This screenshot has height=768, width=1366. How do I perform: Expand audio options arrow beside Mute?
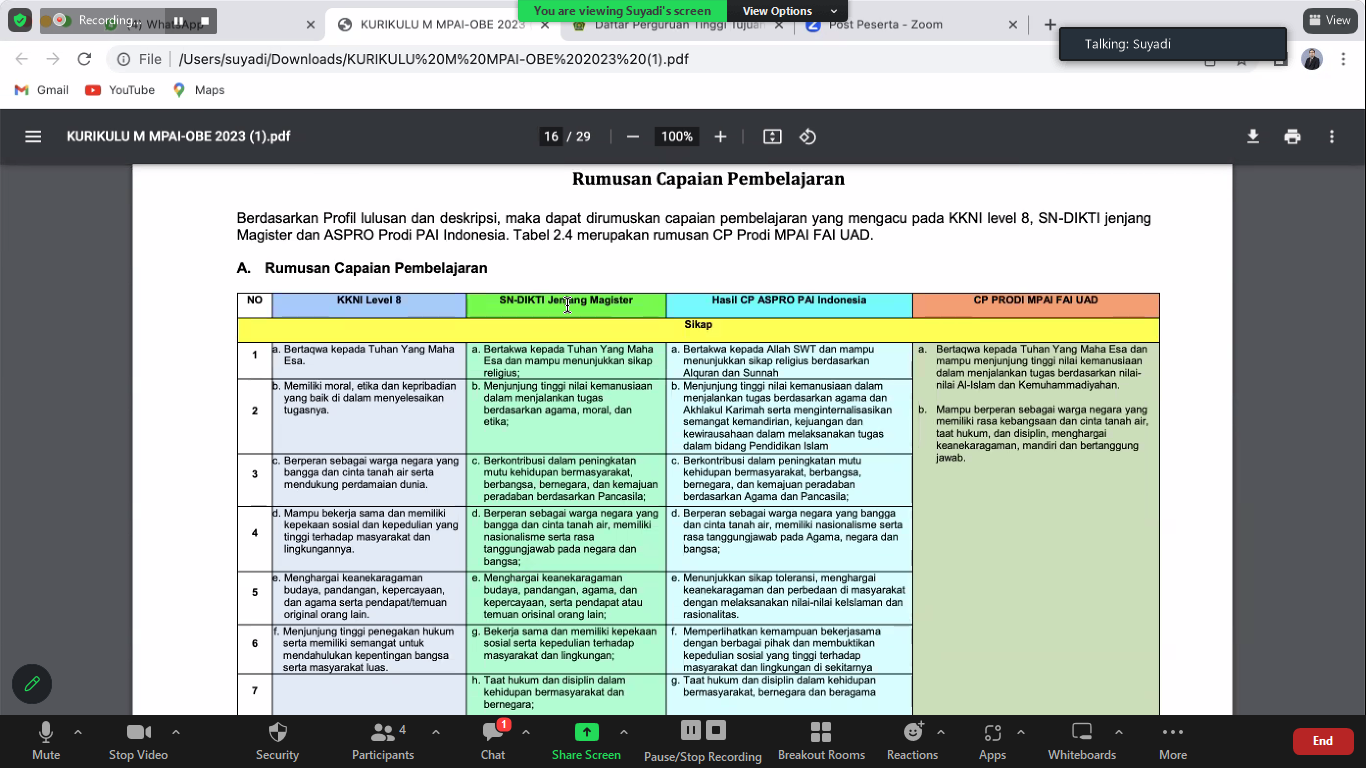[x=78, y=732]
